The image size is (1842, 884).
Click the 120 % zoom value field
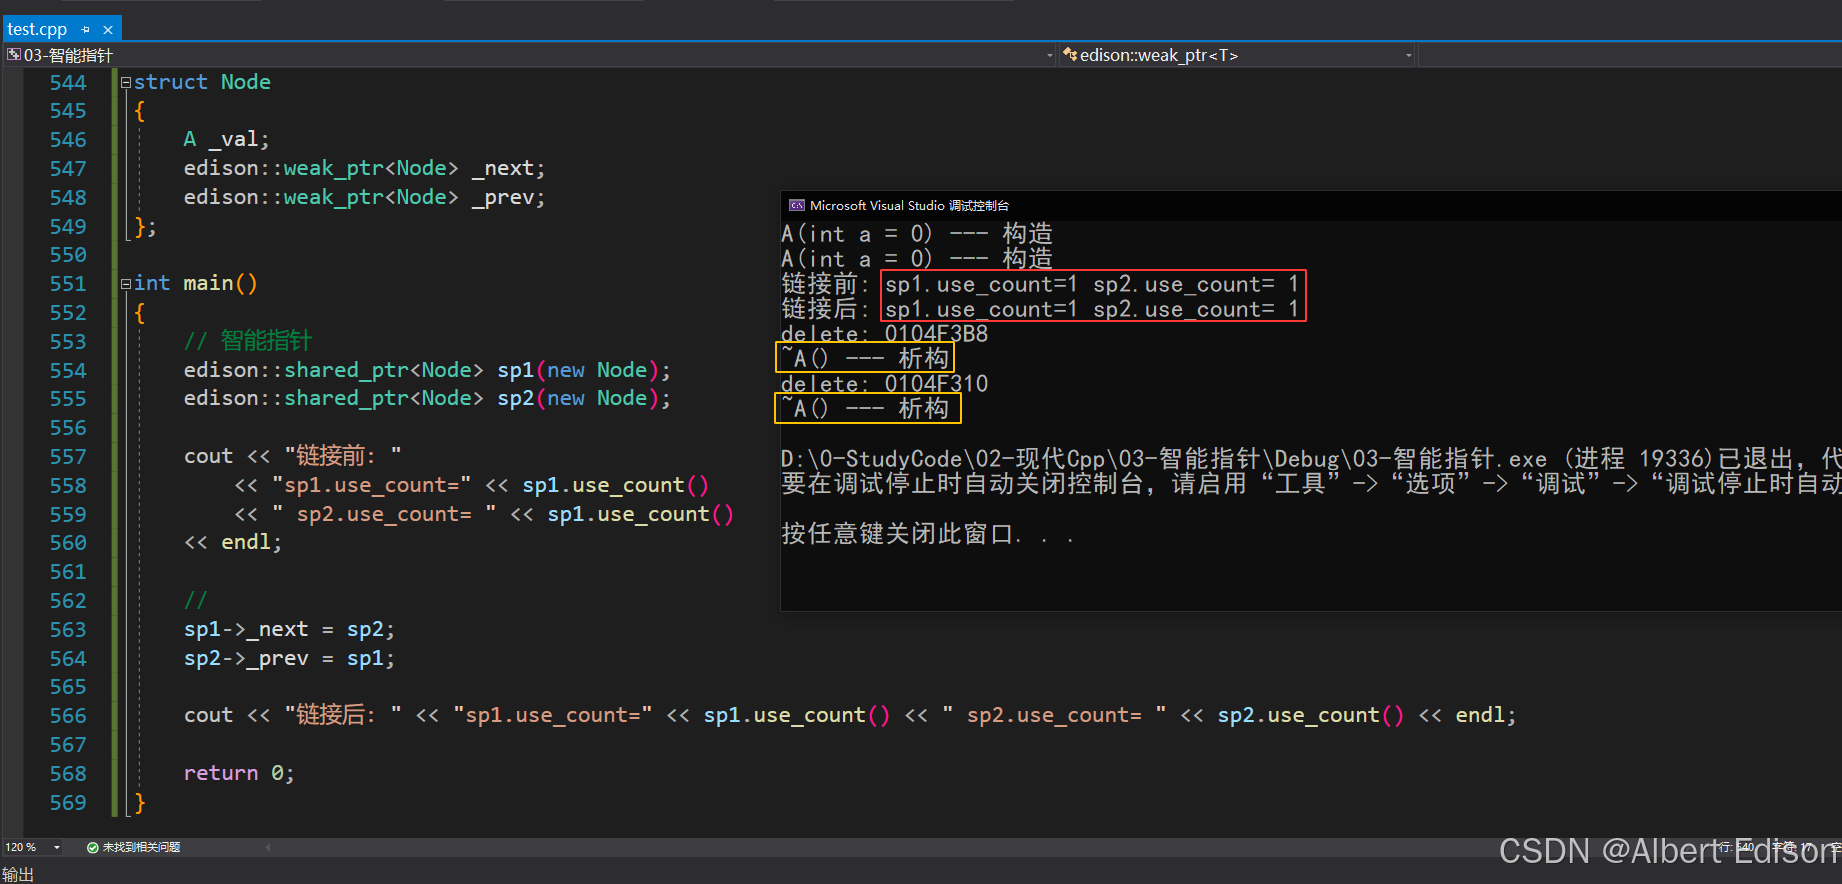22,847
